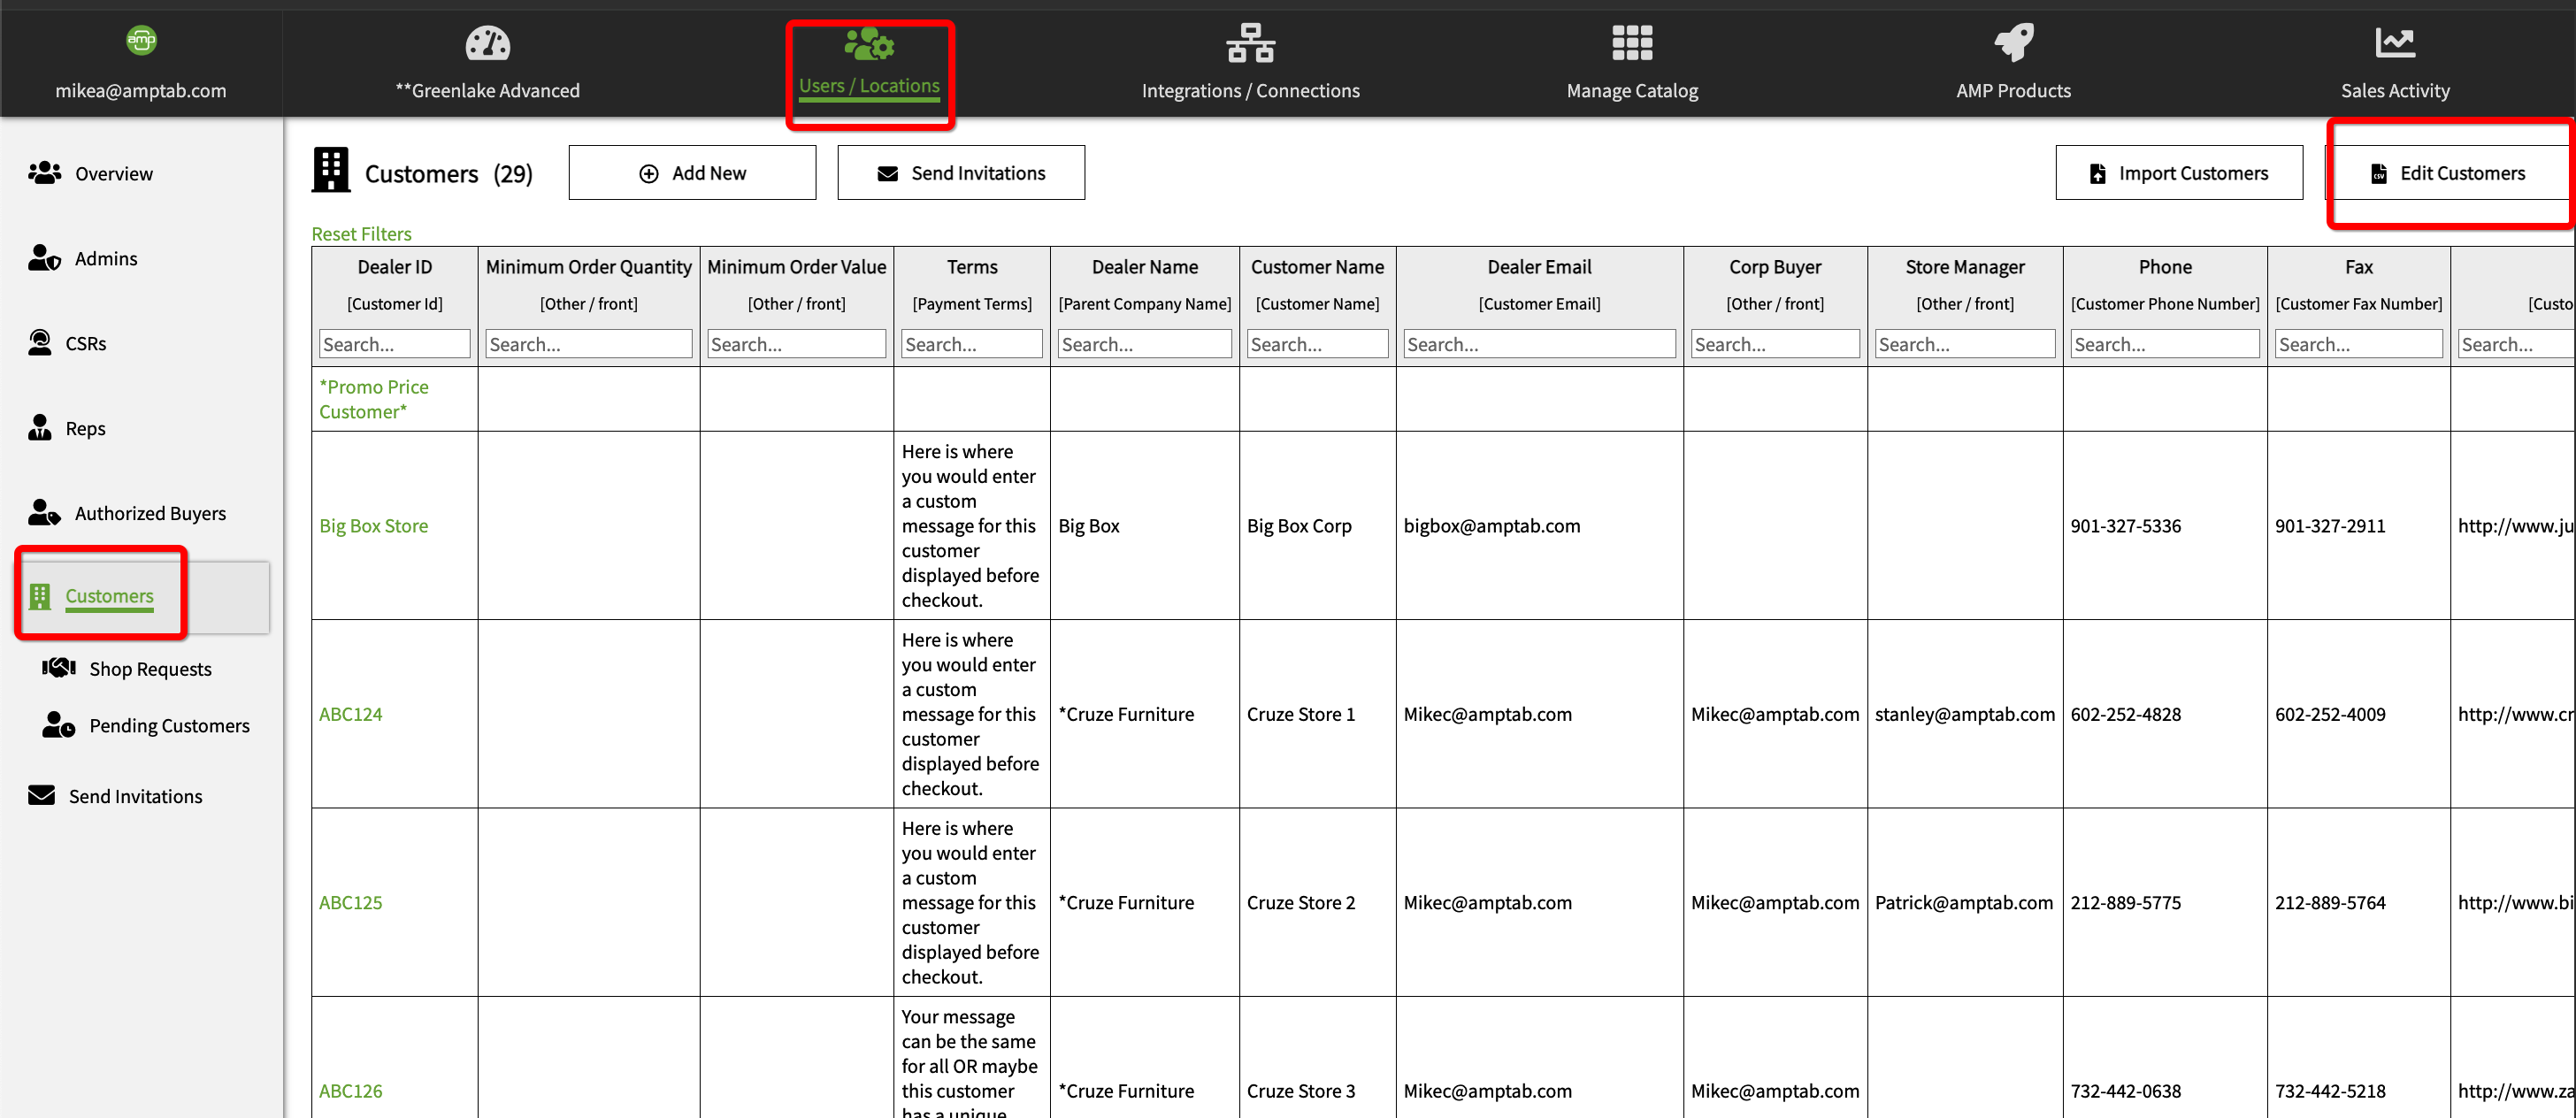
Task: Click the Manage Catalog grid icon
Action: 1632,44
